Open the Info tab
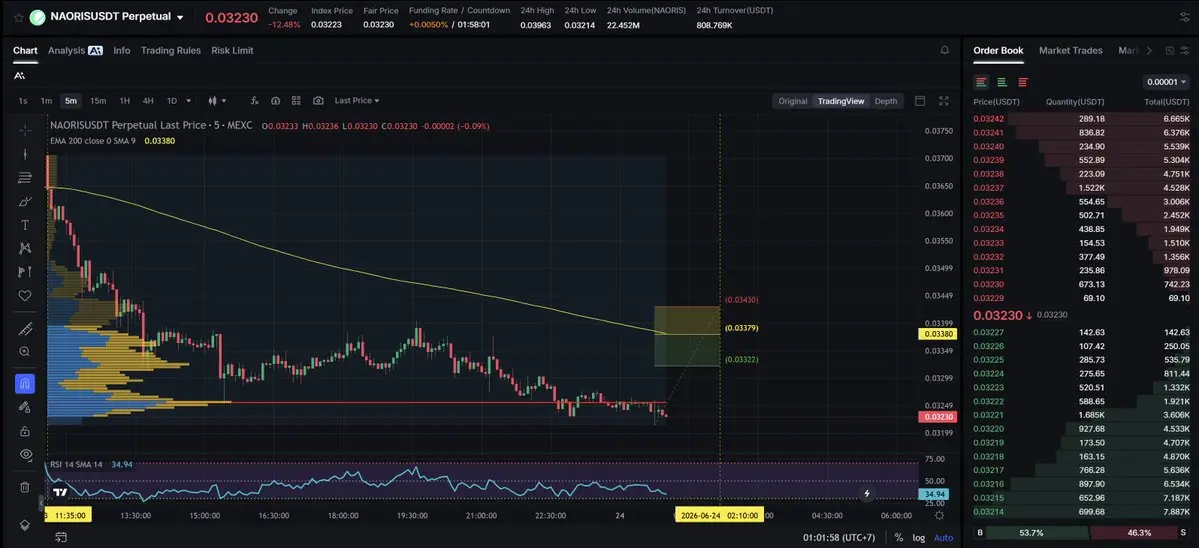1199x548 pixels. (x=122, y=50)
